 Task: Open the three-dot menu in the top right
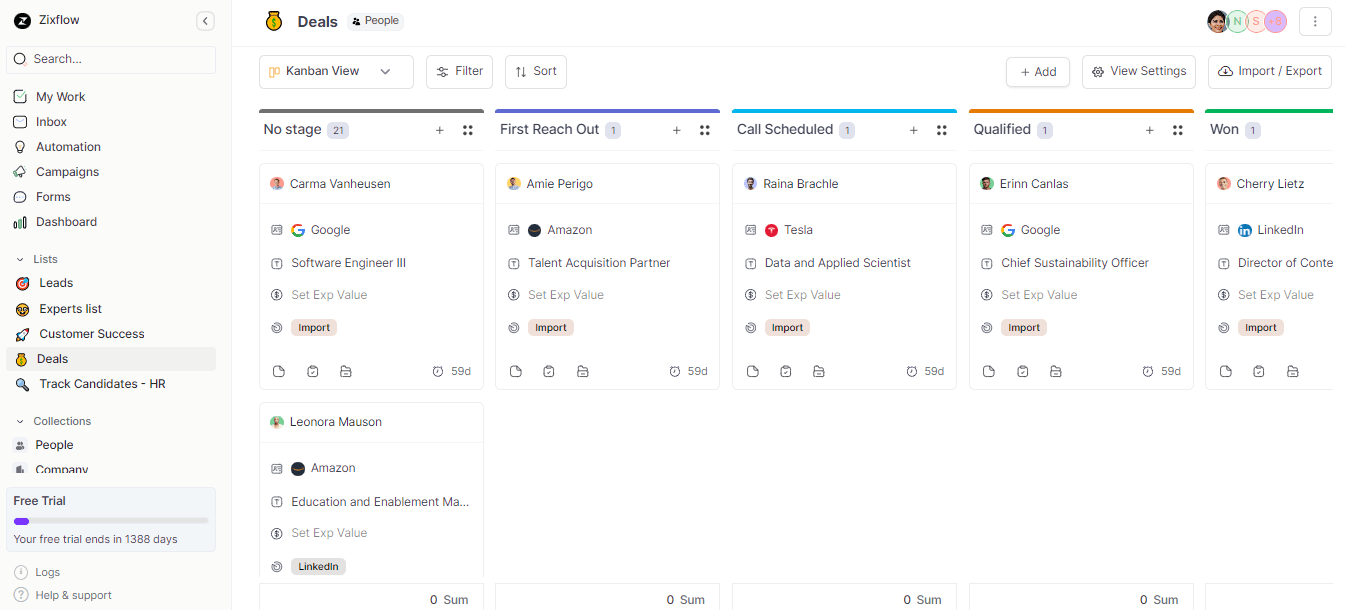[1315, 20]
